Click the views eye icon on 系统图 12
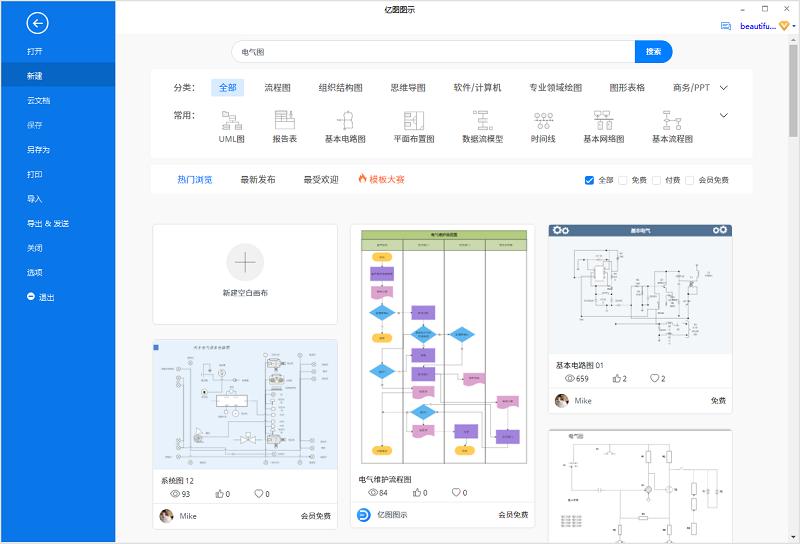Viewport: 800px width, 544px height. pyautogui.click(x=175, y=493)
